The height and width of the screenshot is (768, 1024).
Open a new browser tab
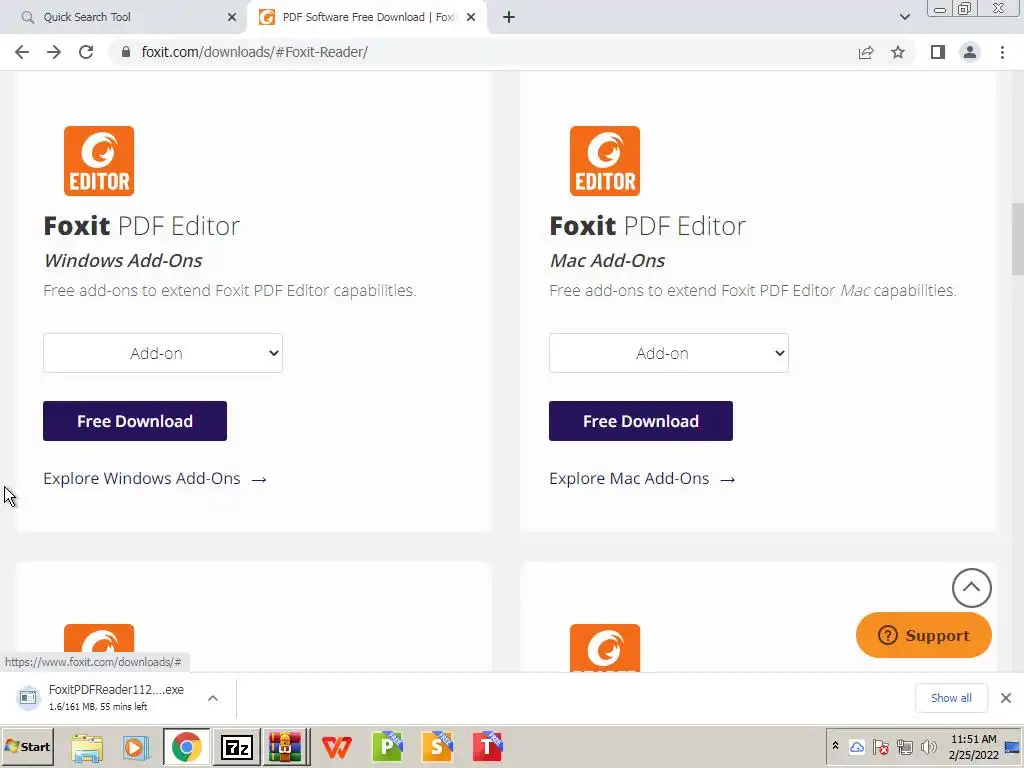point(509,18)
